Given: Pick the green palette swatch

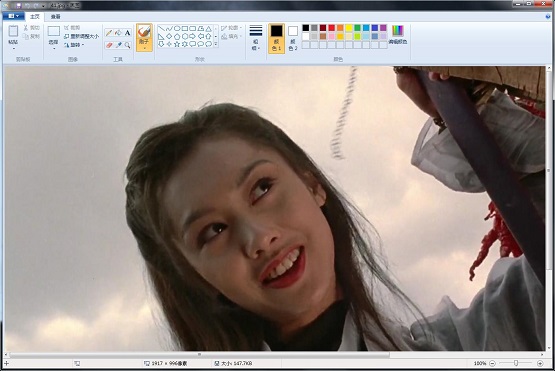Looking at the screenshot, I should coord(357,28).
